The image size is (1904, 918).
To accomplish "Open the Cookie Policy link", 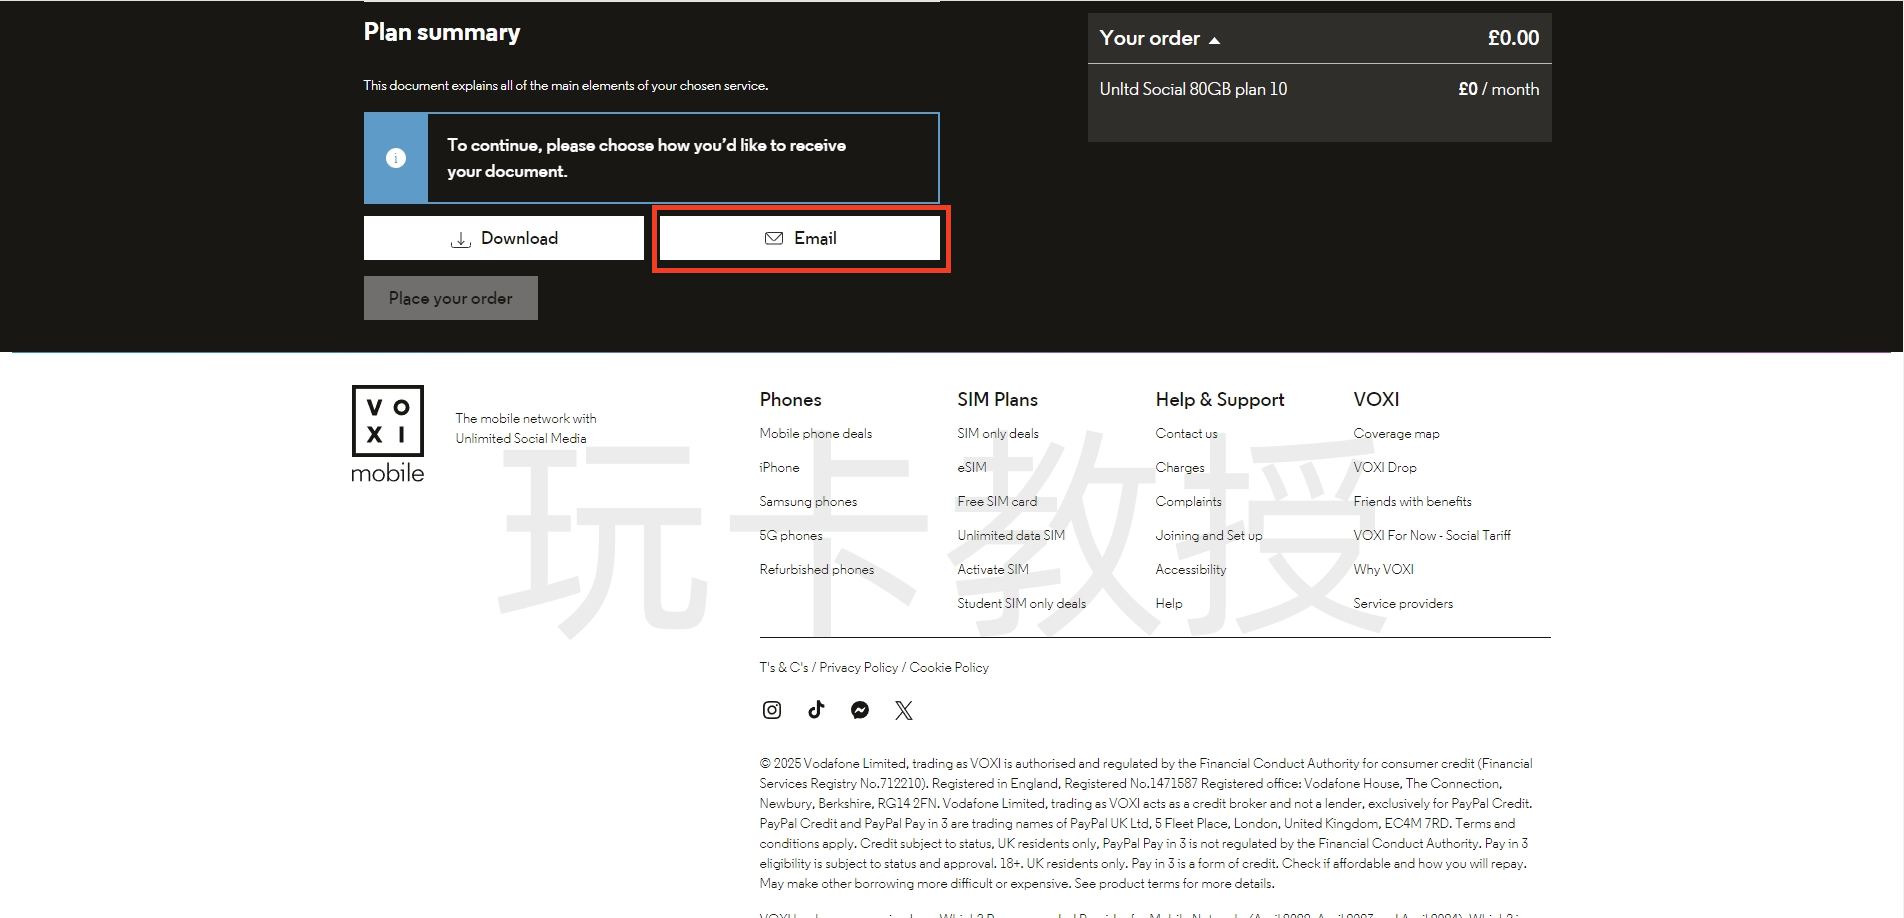I will (x=948, y=668).
